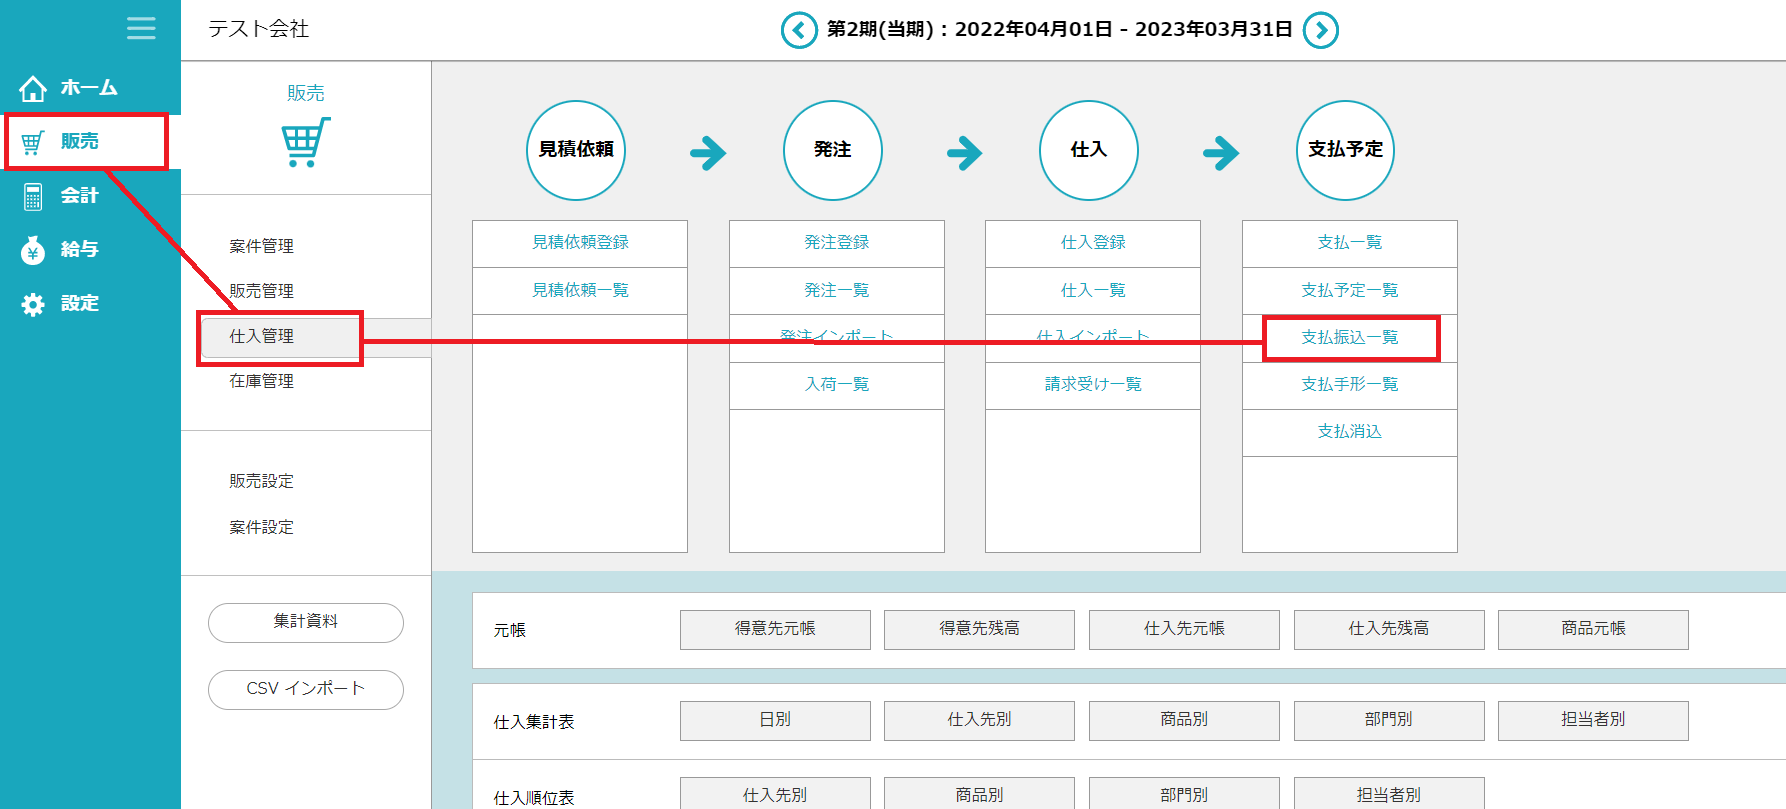Click the Home house icon
The image size is (1786, 809).
tap(33, 89)
